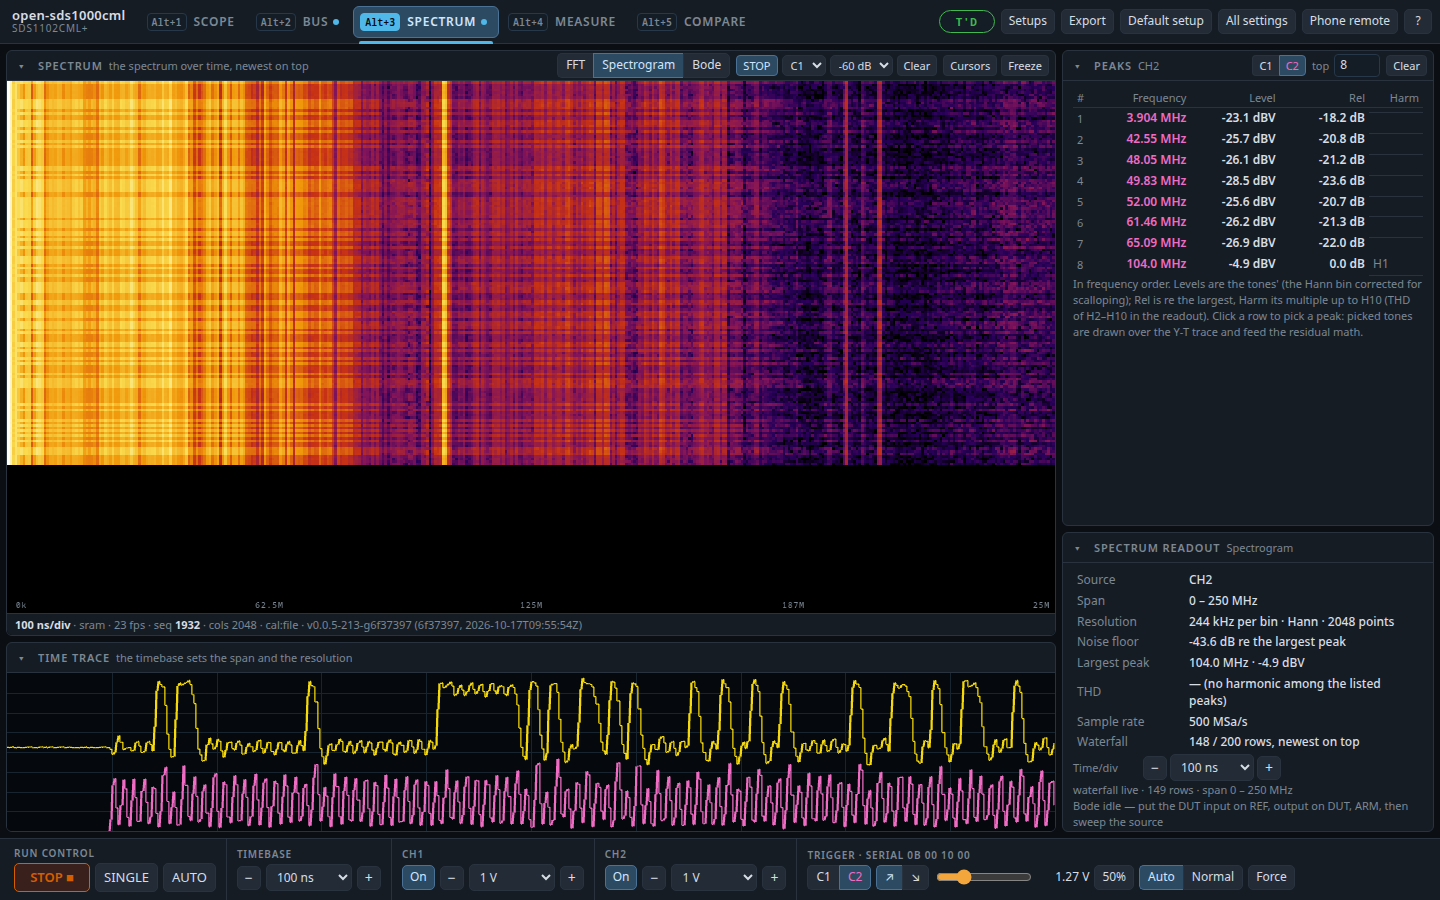1440x900 pixels.
Task: Toggle CH2 channel On
Action: point(621,877)
